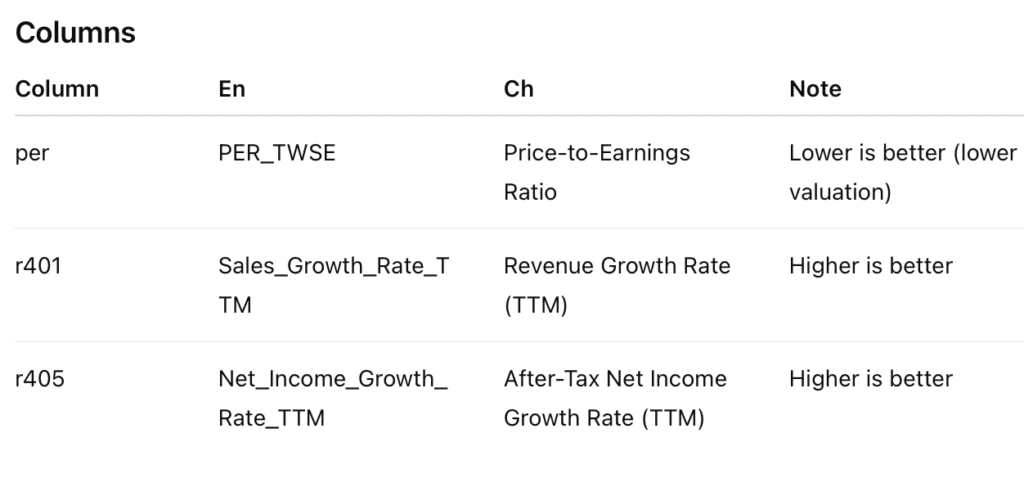Click the Column table header

[57, 89]
